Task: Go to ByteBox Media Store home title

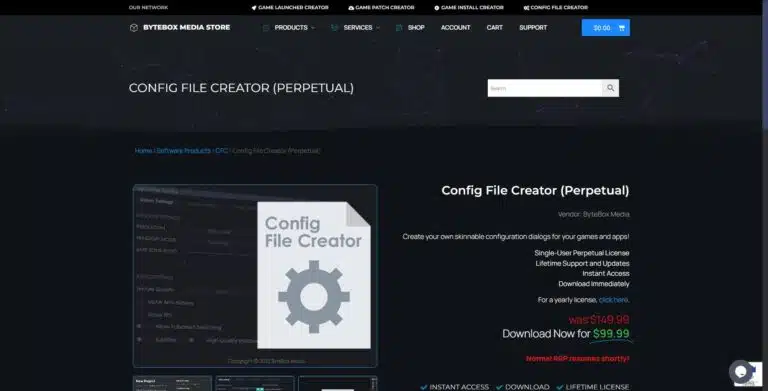Action: pyautogui.click(x=187, y=27)
